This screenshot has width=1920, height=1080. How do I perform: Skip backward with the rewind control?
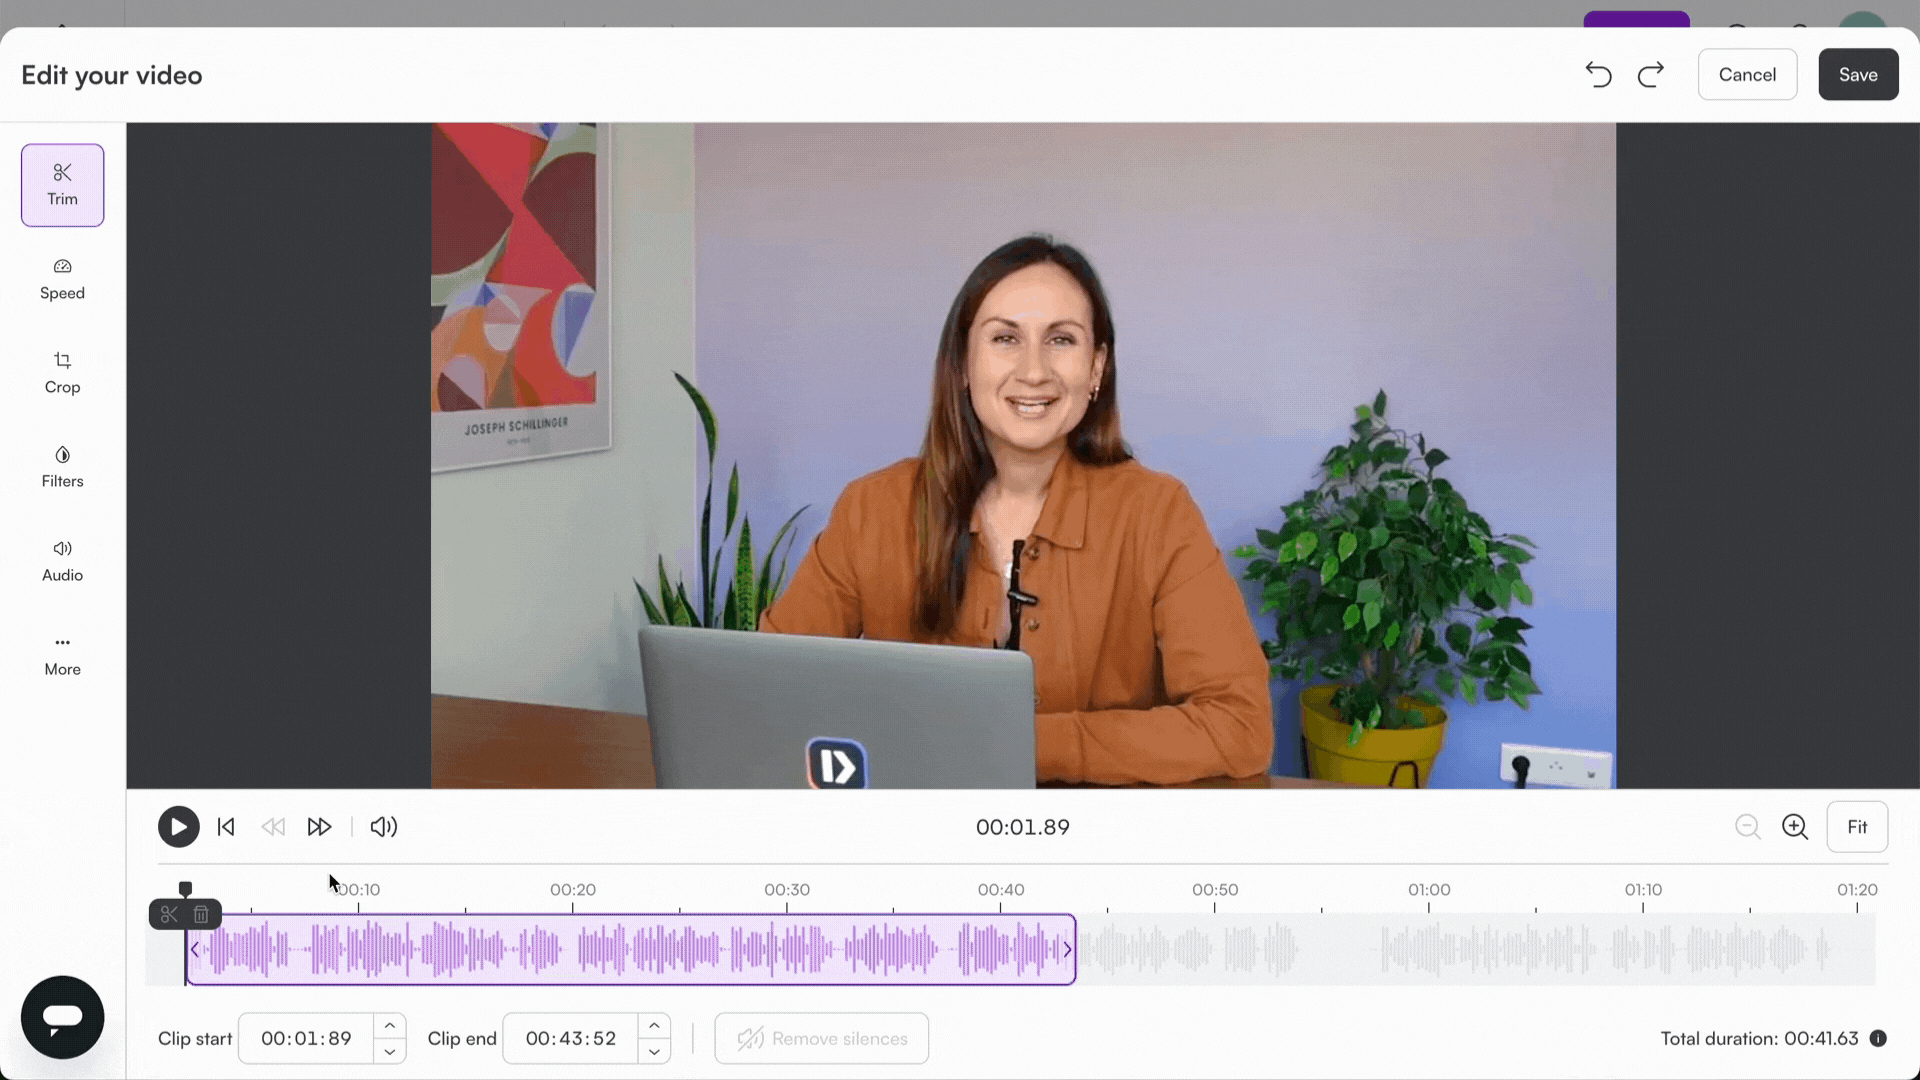tap(272, 827)
